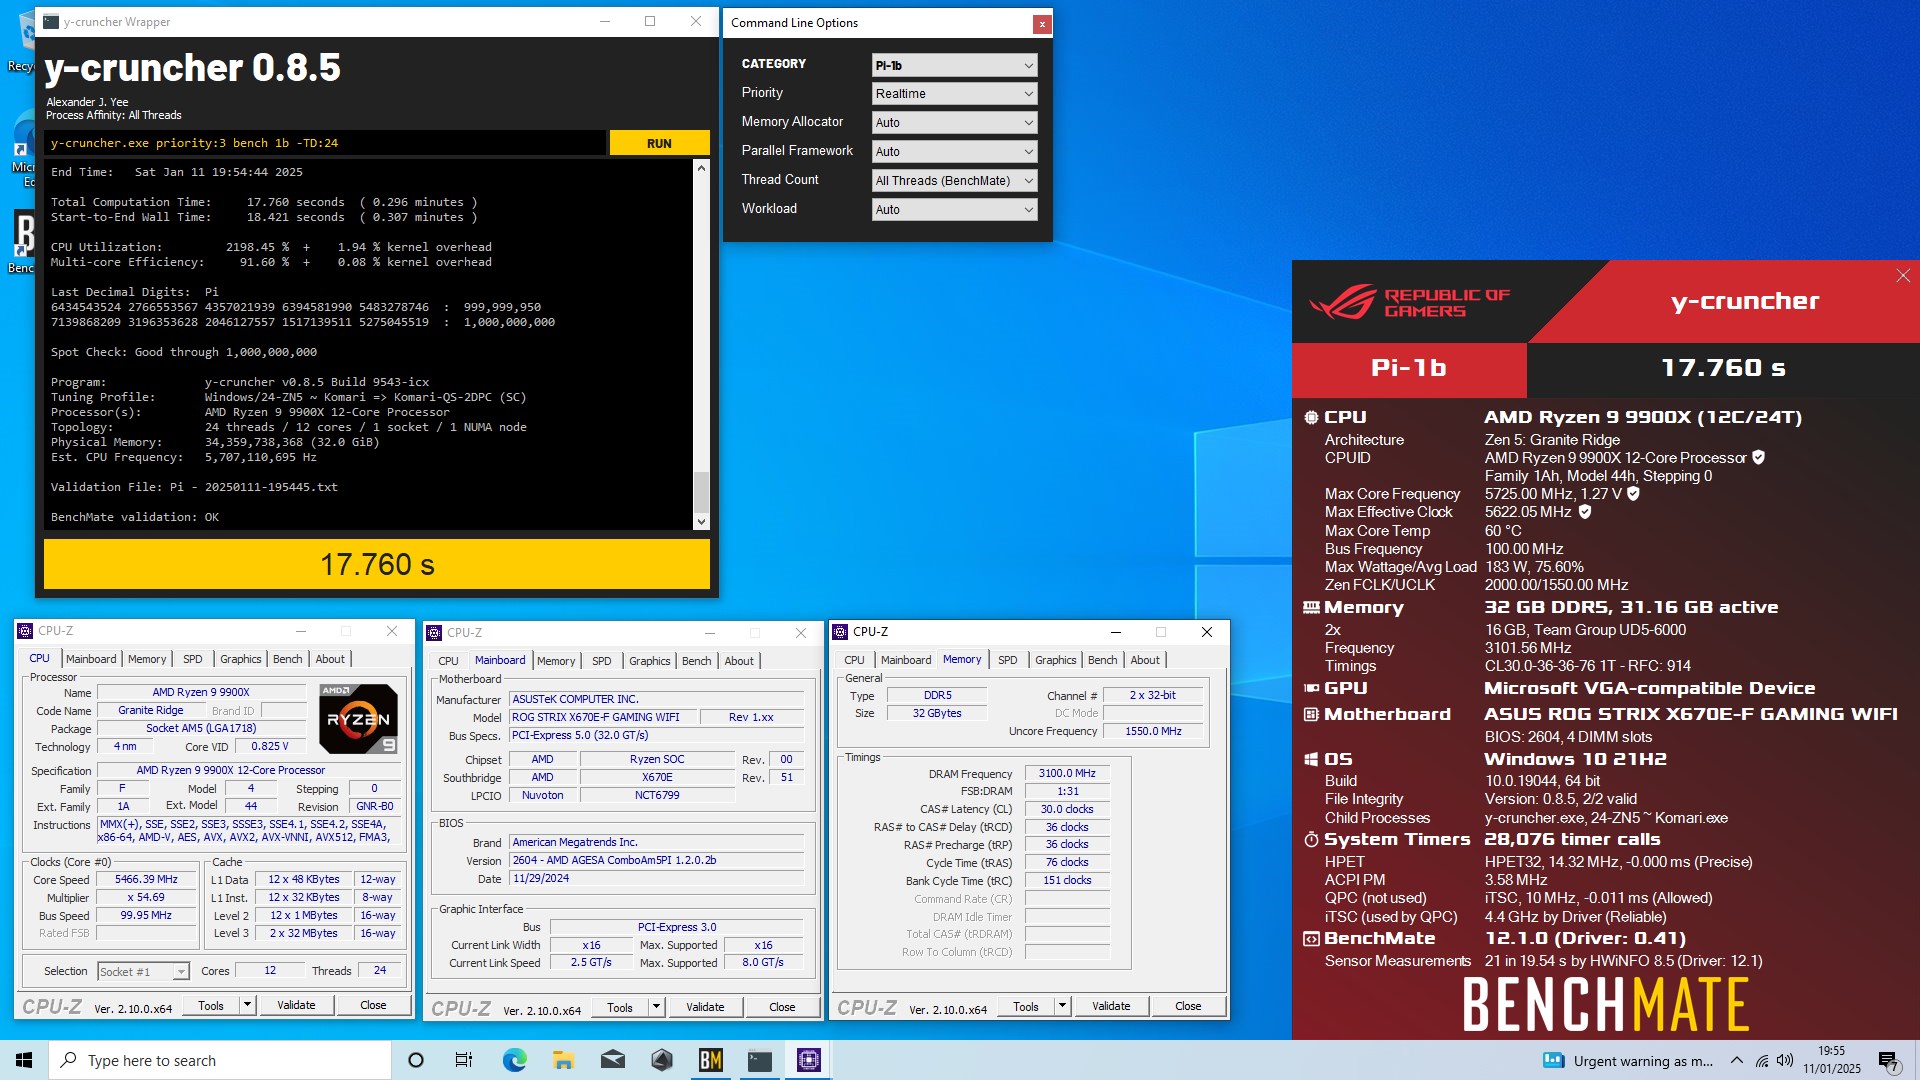Viewport: 1920px width, 1080px height.
Task: Close the BenchMate result panel
Action: point(1902,276)
